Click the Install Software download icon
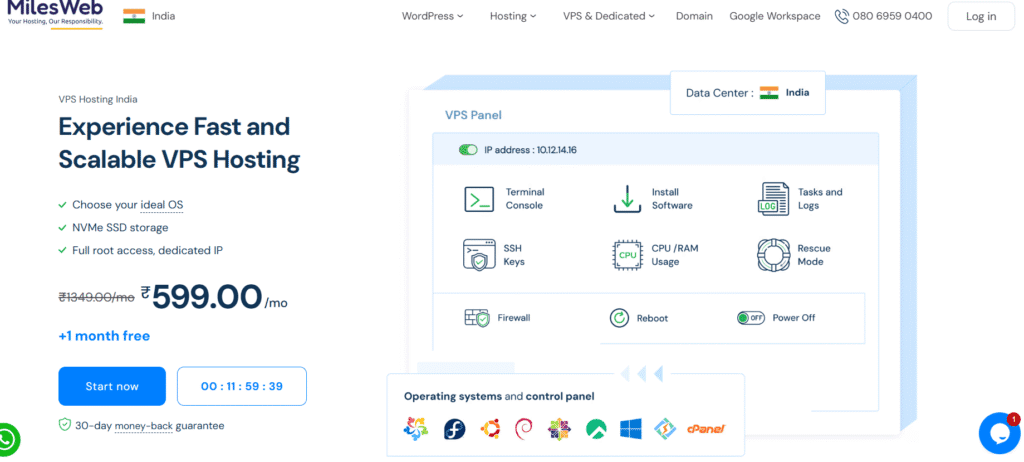 pos(628,199)
